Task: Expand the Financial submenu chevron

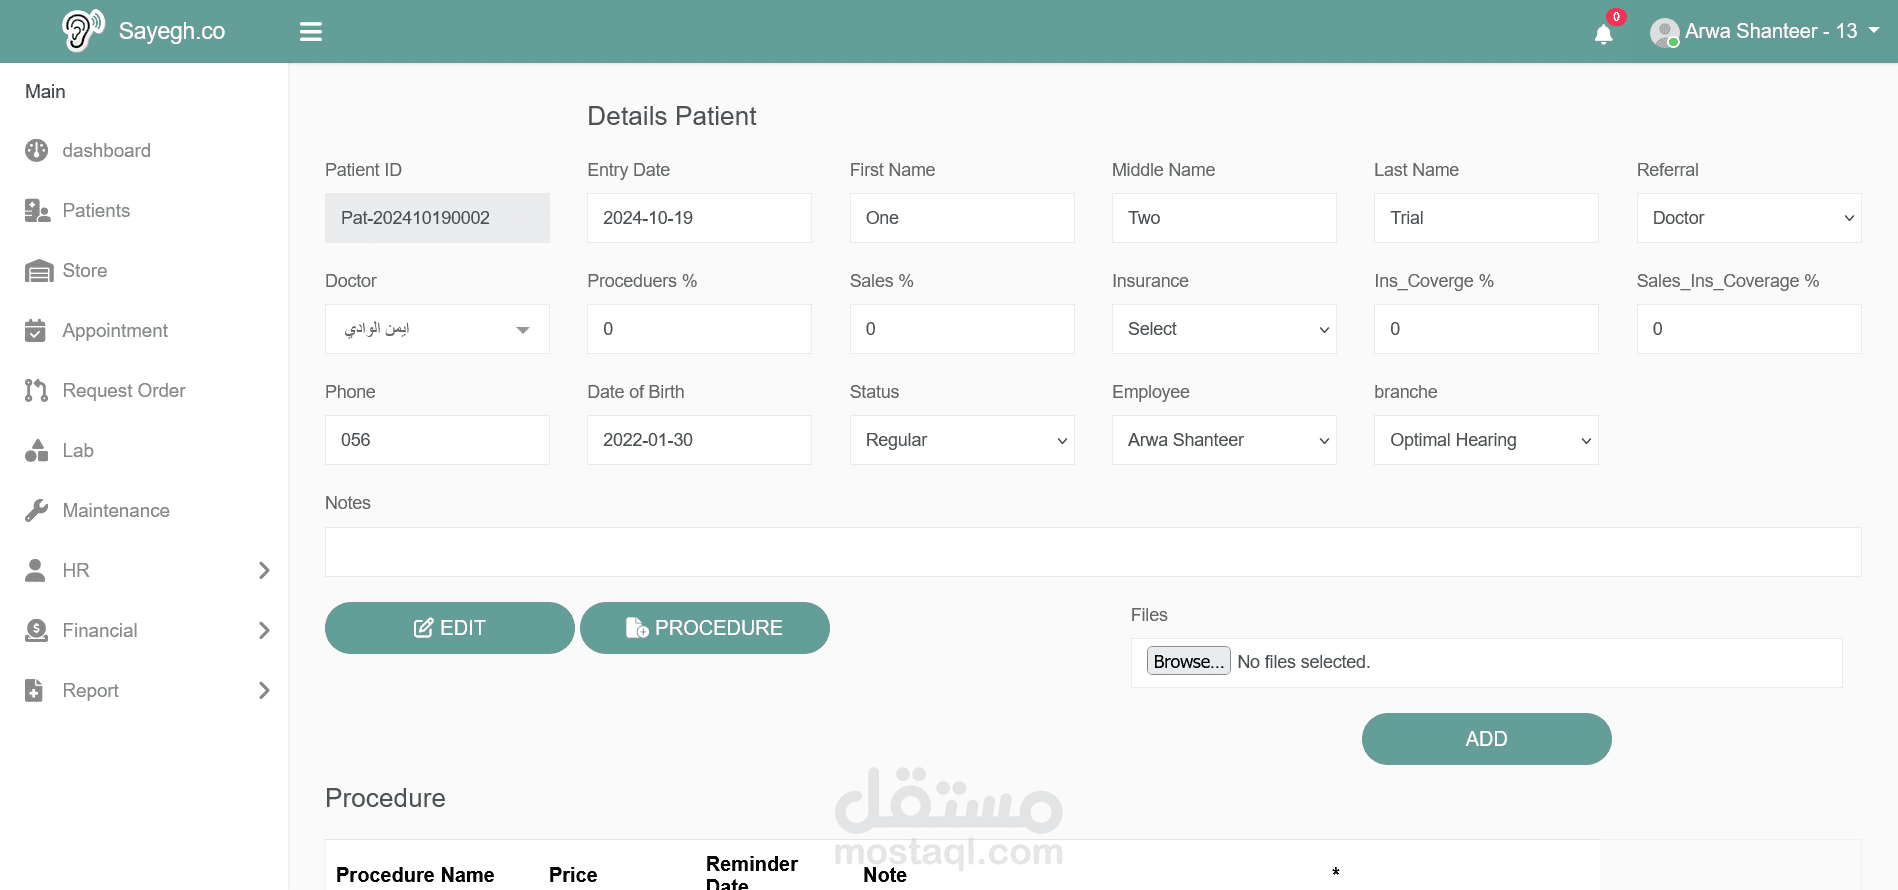Action: tap(264, 630)
